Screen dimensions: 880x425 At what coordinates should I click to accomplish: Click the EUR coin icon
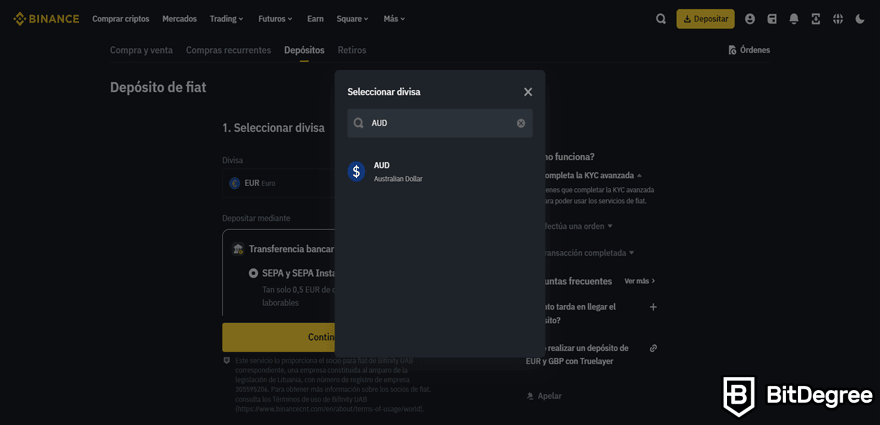click(235, 183)
